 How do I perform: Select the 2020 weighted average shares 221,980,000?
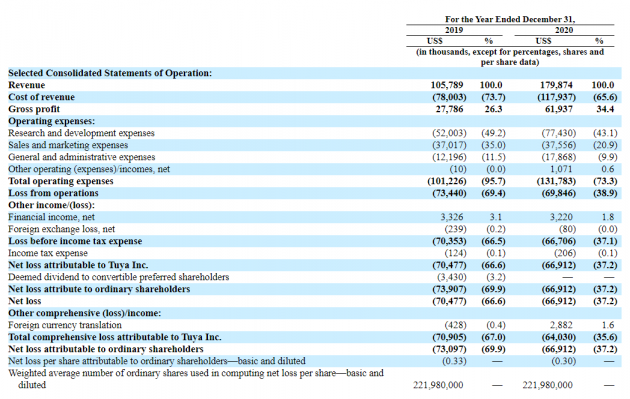pos(547,385)
